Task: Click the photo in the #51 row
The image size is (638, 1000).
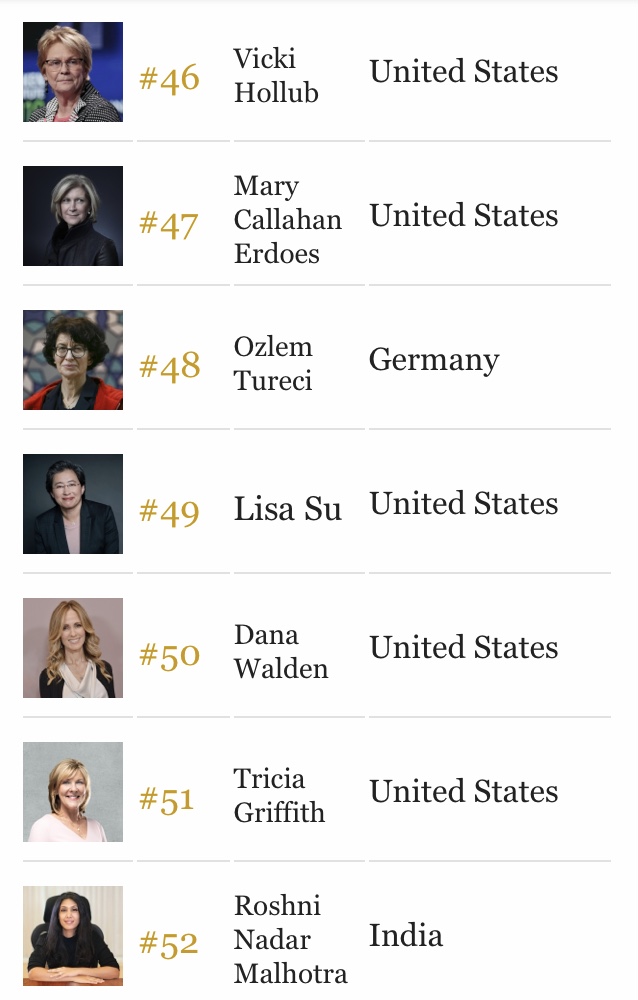Action: (x=73, y=792)
